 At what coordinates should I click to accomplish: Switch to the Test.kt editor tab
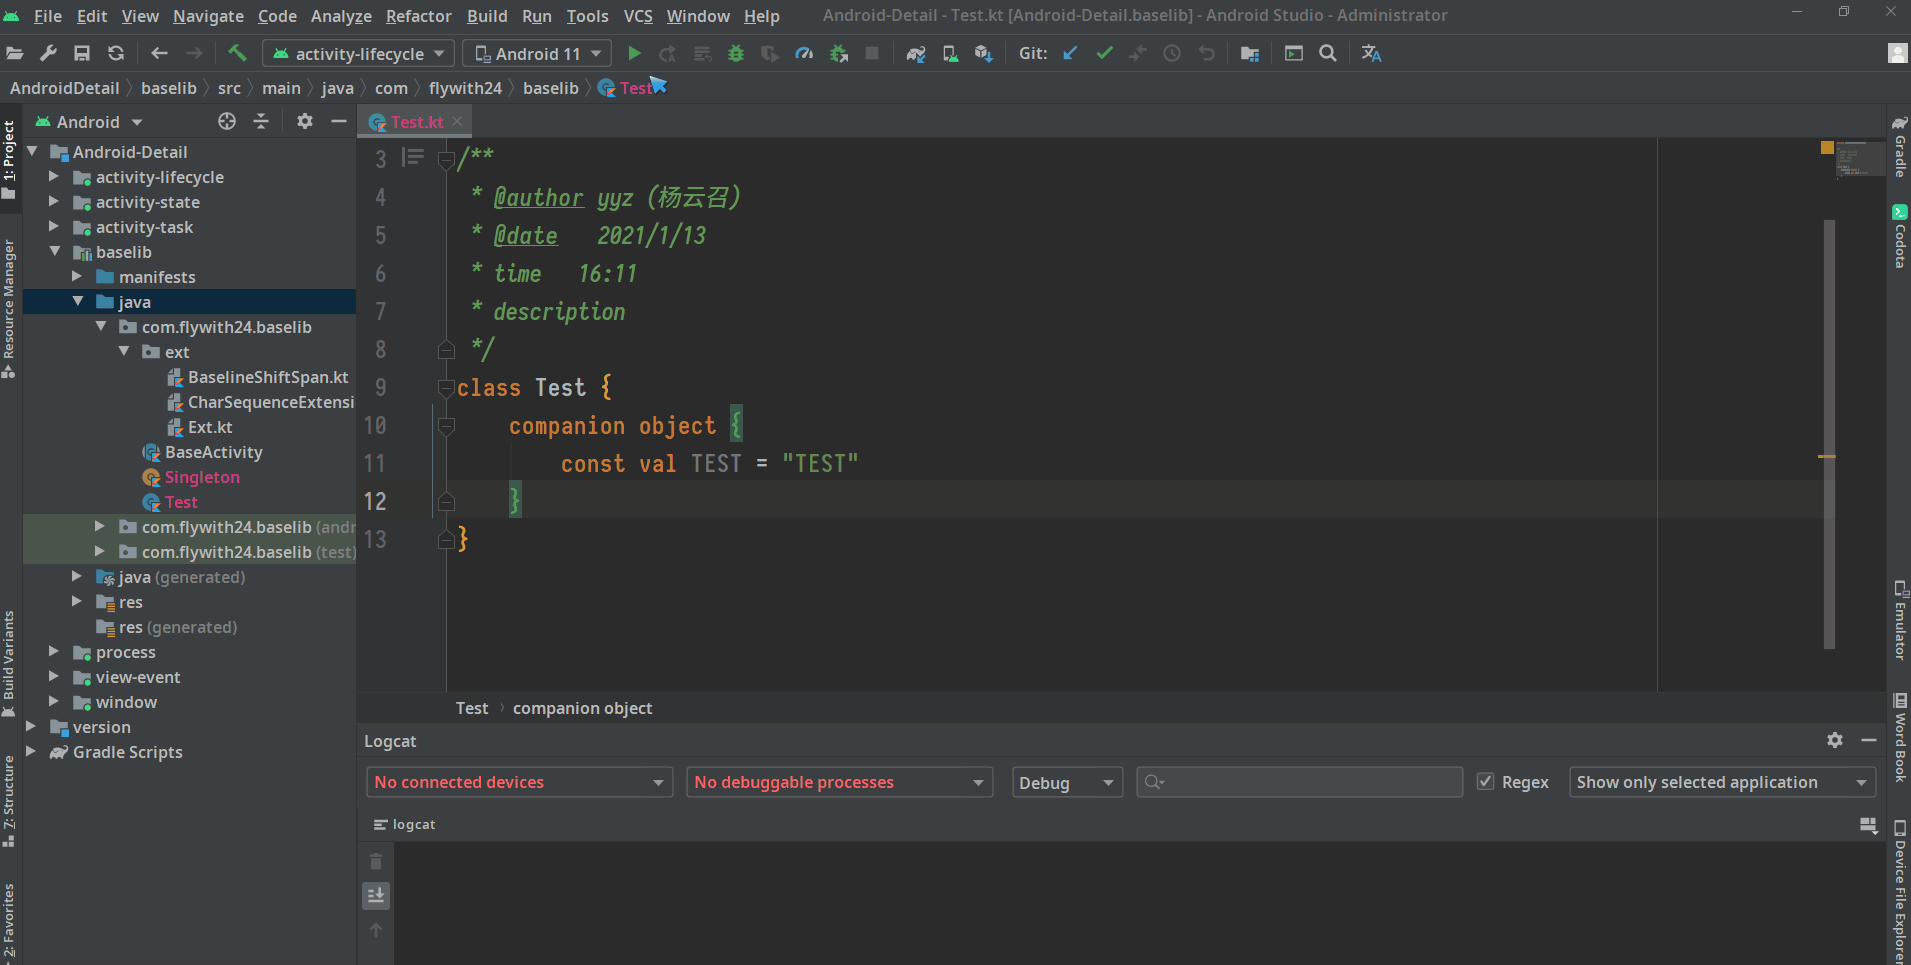point(416,122)
